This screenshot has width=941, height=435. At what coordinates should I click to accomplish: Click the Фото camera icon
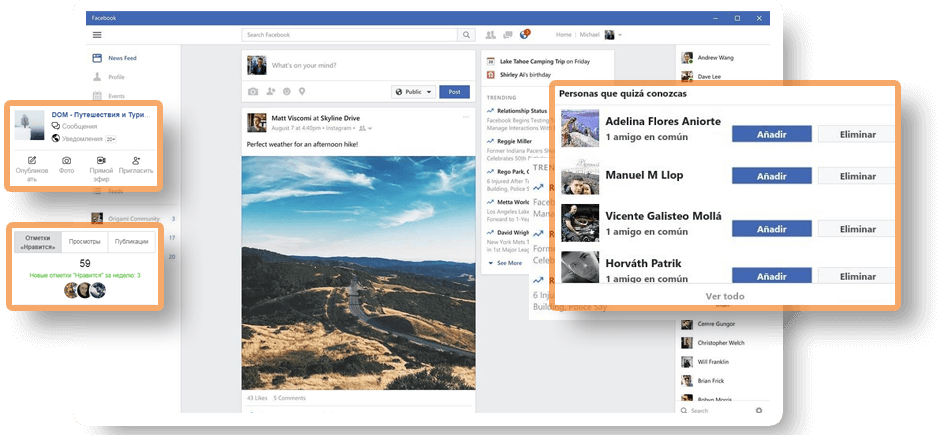67,160
